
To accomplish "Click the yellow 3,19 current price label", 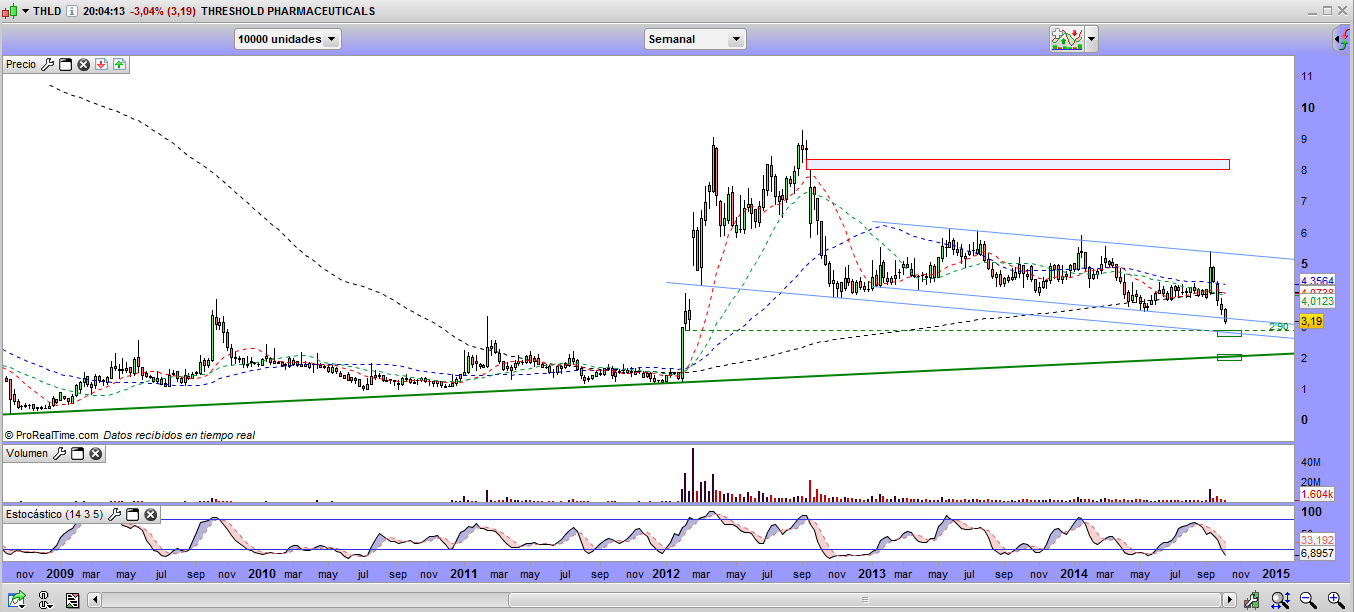I will [x=1311, y=321].
